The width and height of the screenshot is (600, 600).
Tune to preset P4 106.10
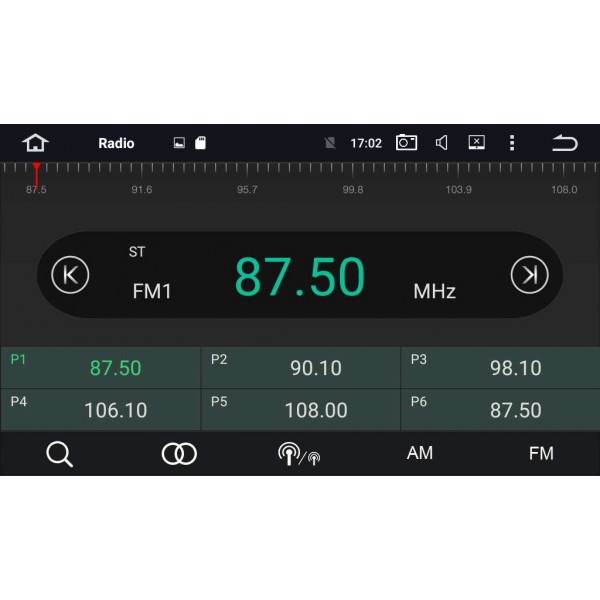pos(100,410)
